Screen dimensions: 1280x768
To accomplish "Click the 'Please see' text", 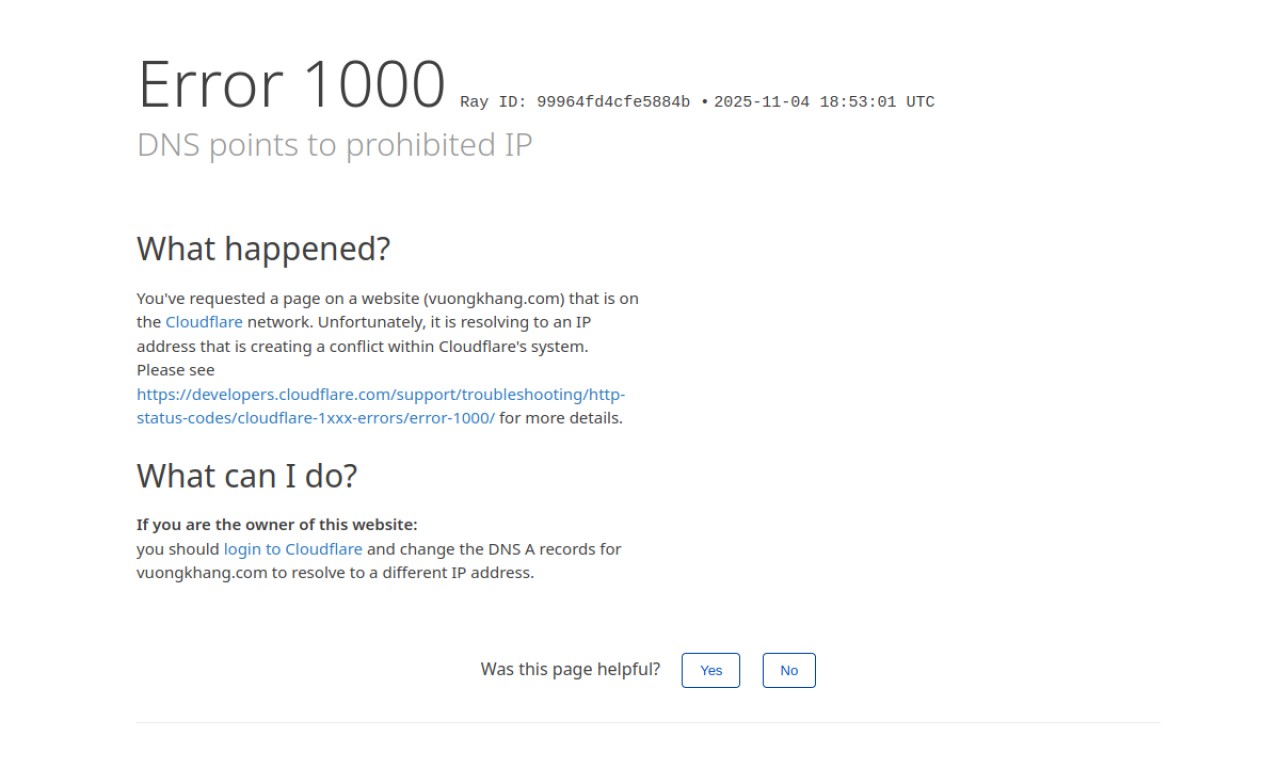I will coord(175,370).
